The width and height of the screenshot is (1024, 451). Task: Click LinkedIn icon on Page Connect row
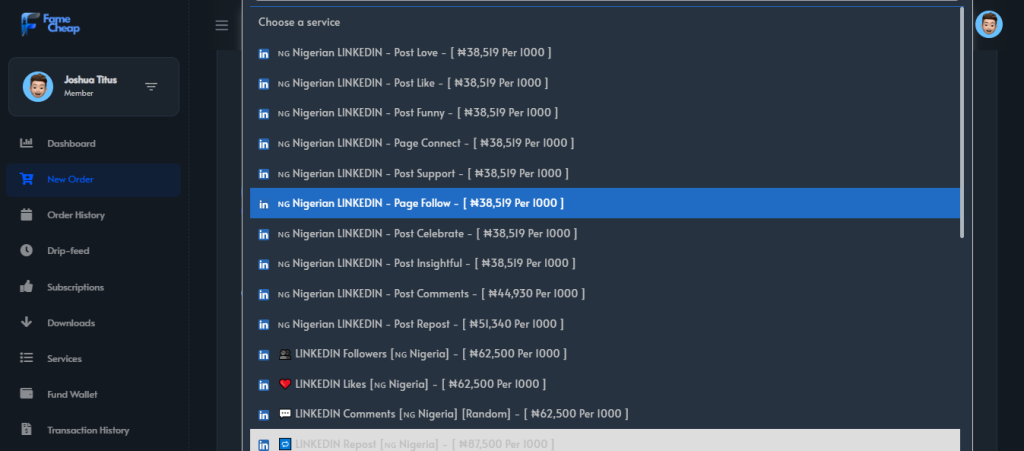(x=264, y=144)
